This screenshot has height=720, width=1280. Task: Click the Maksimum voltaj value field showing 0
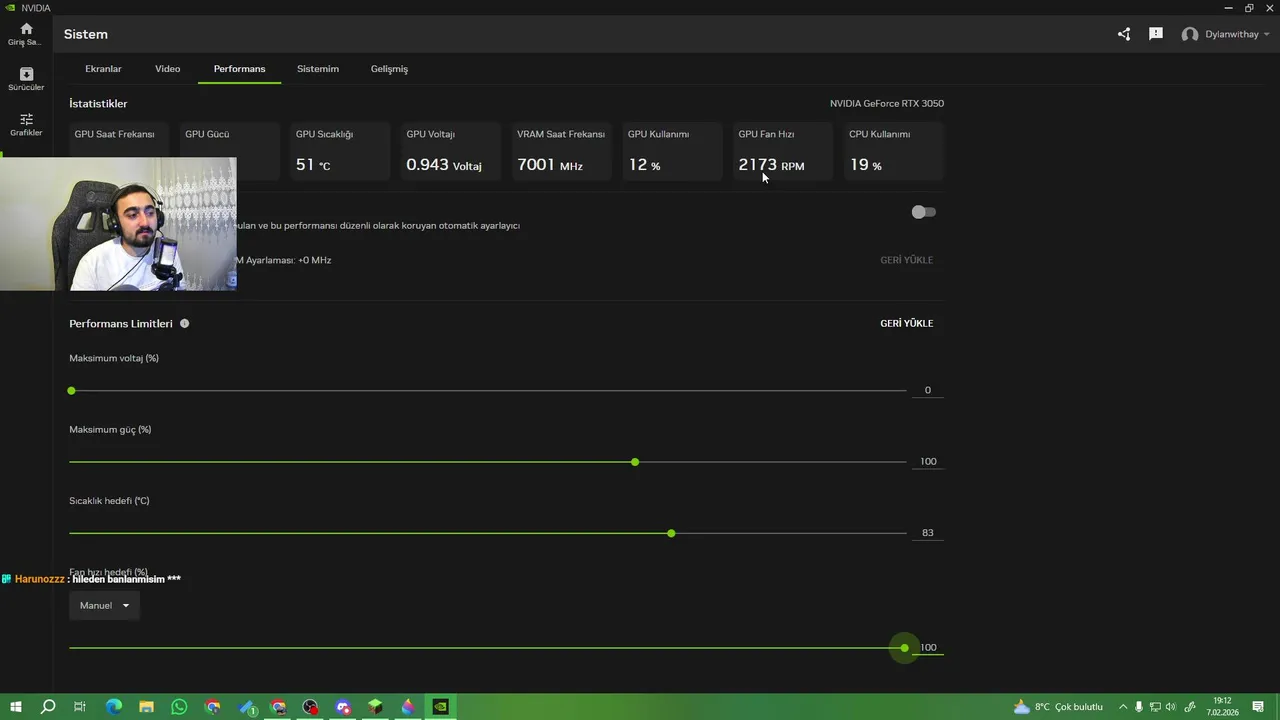927,390
